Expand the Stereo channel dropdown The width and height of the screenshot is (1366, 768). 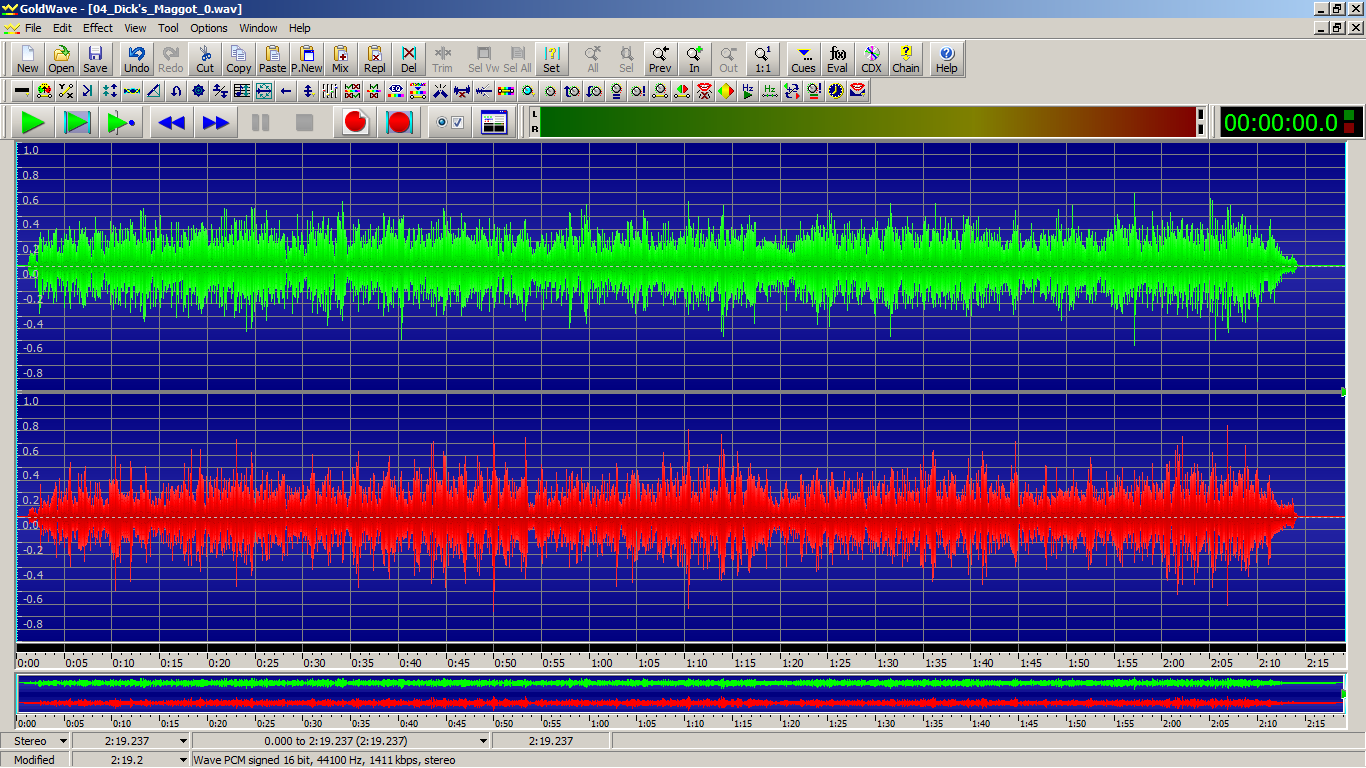63,741
